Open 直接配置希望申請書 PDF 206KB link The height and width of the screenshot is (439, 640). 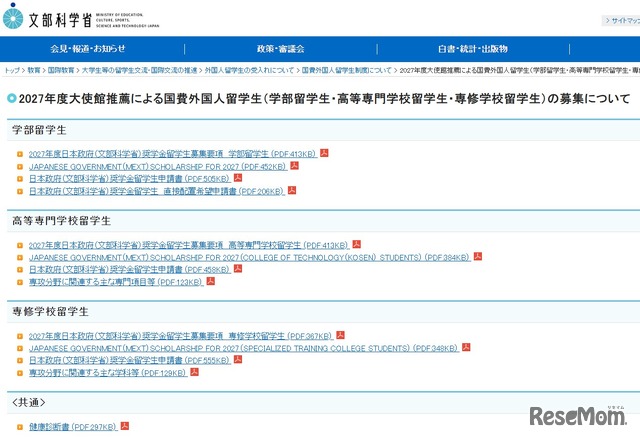tap(157, 191)
